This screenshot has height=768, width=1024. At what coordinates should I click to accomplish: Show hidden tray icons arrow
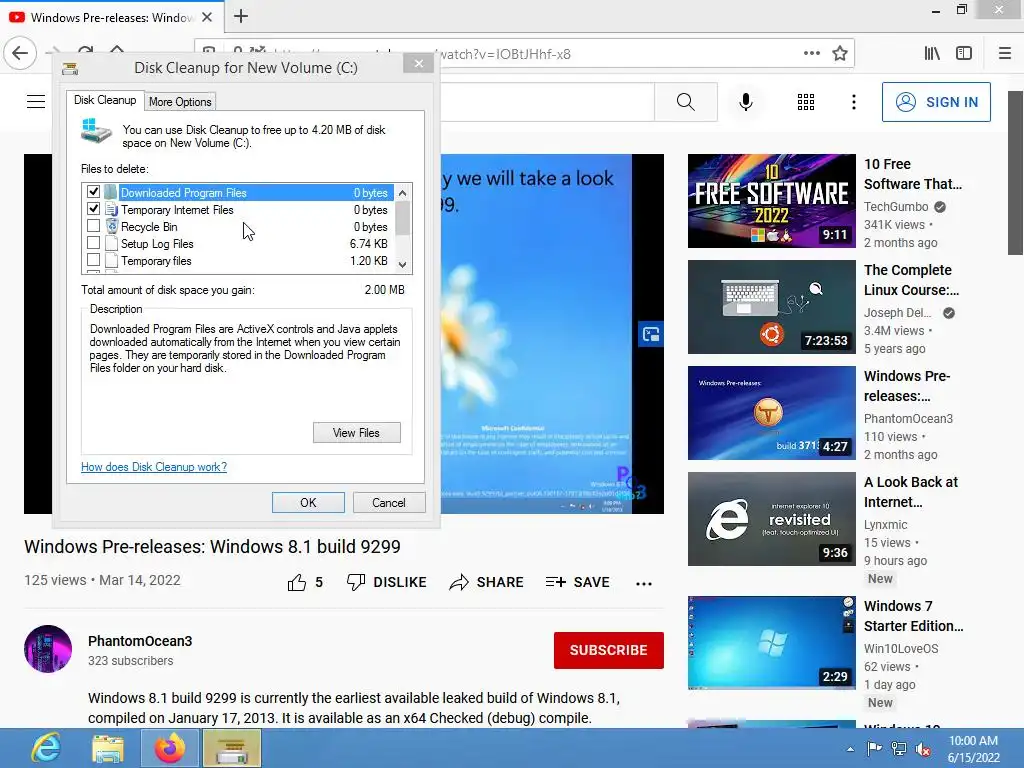(850, 749)
